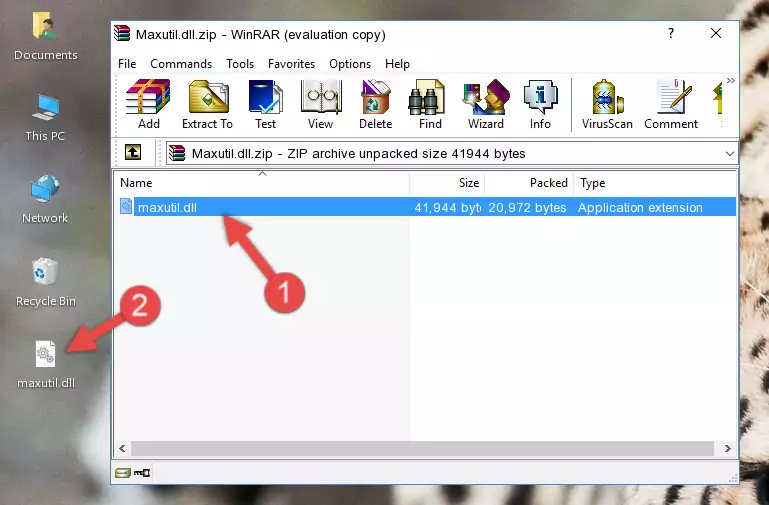This screenshot has height=505, width=769.
Task: Select the This PC desktop icon
Action: 45,118
